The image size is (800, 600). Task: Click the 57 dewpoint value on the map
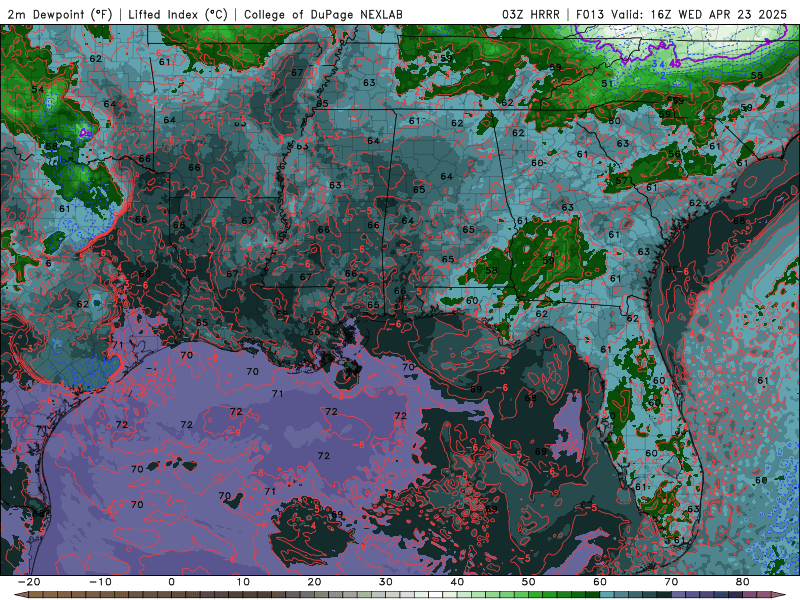[x=621, y=181]
